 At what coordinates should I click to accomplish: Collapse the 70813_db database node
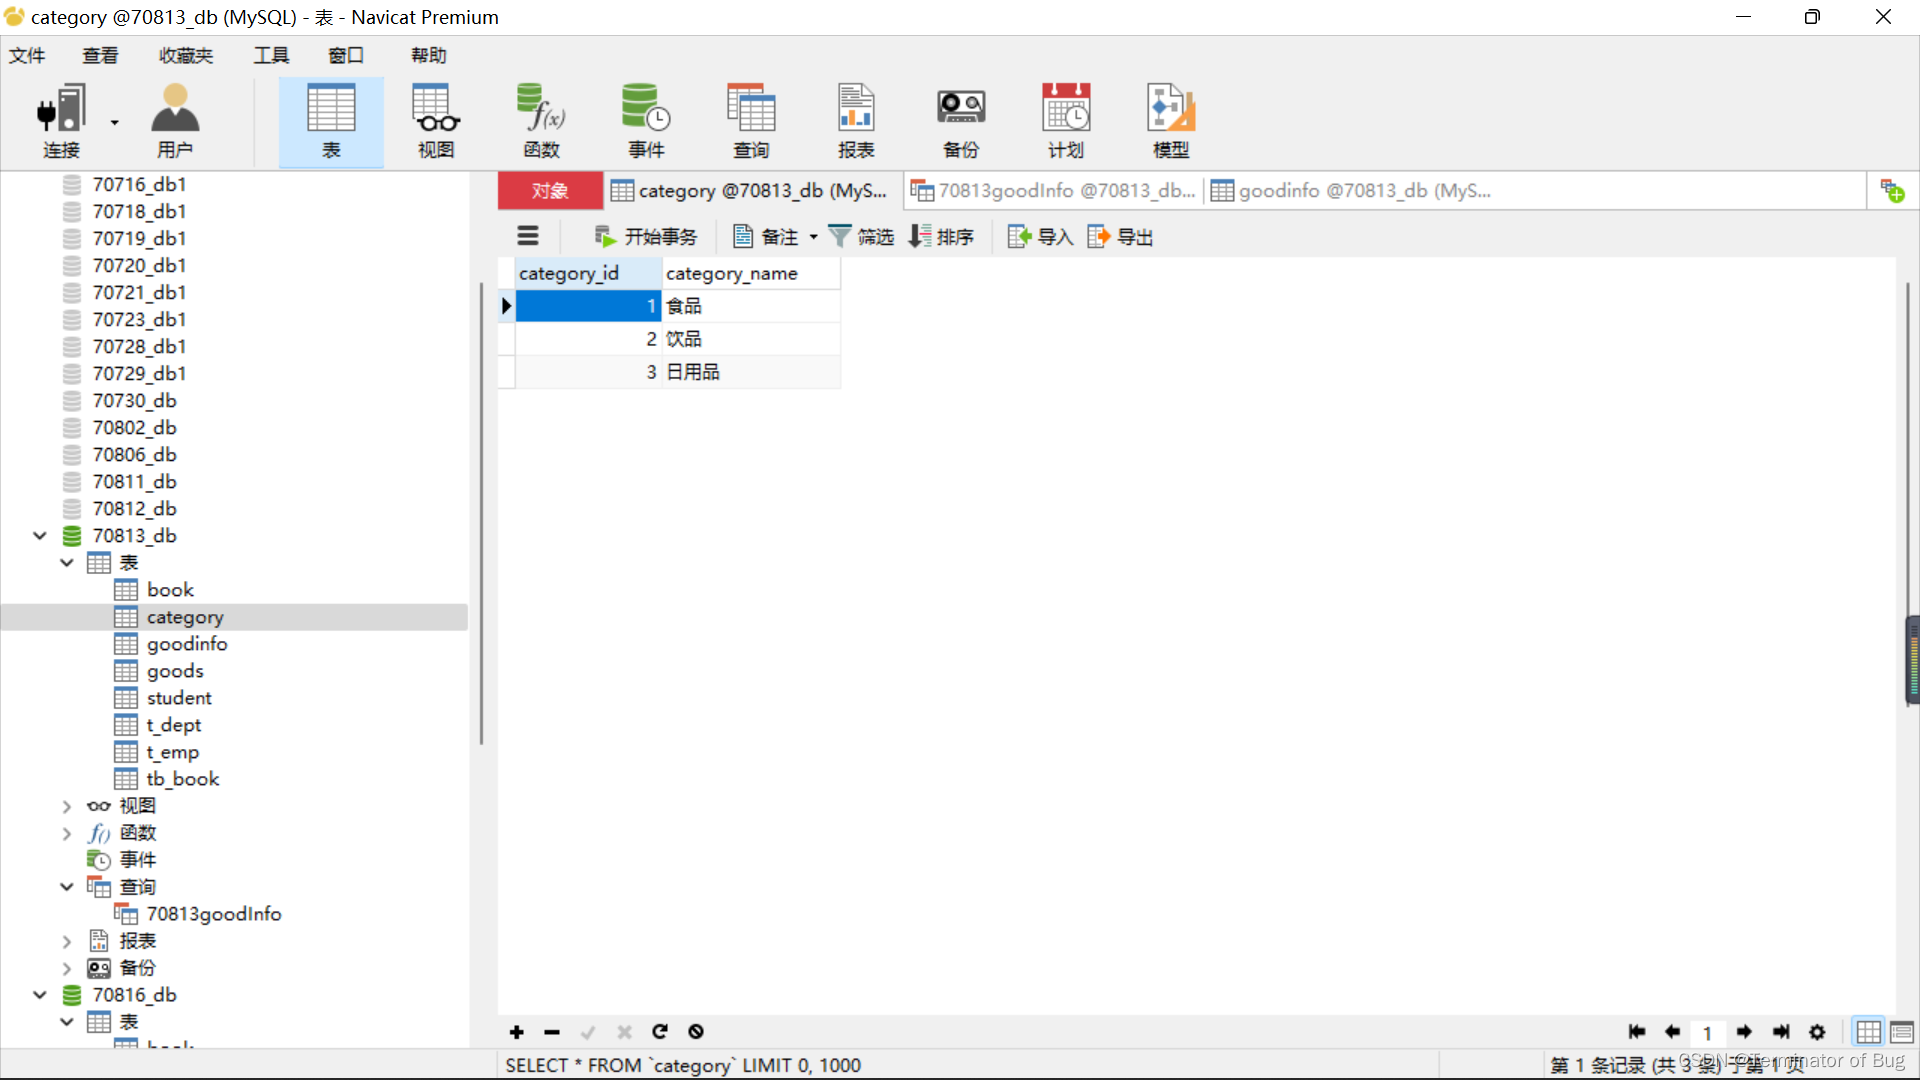(40, 536)
